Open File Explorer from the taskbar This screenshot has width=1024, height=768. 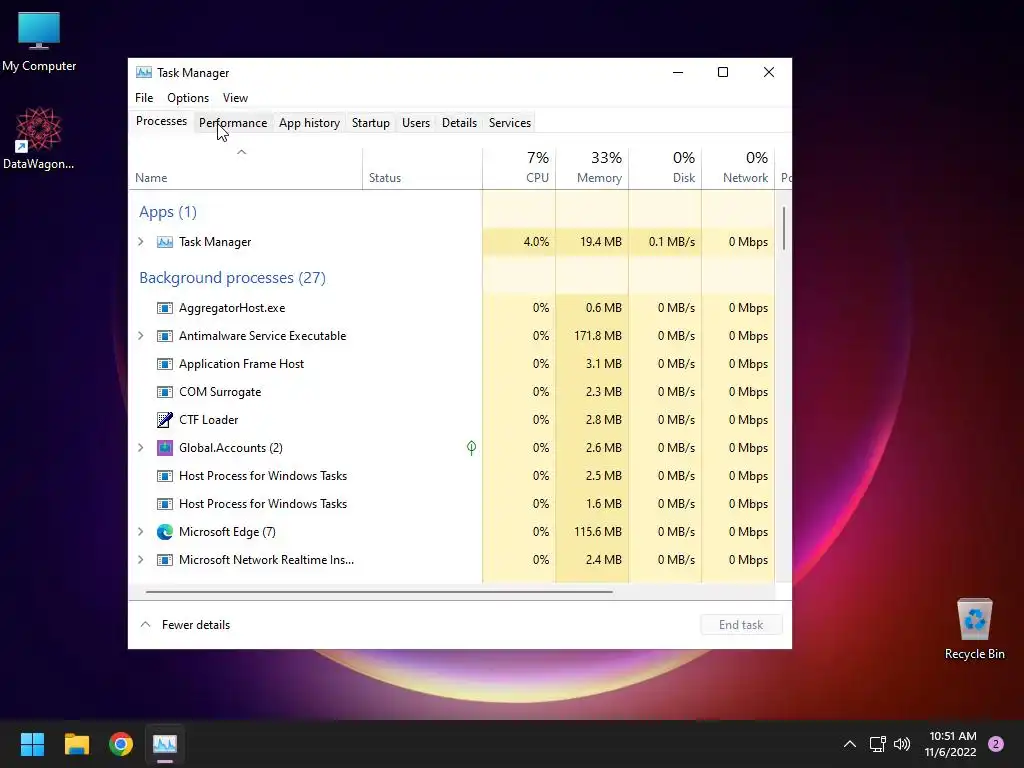click(76, 744)
